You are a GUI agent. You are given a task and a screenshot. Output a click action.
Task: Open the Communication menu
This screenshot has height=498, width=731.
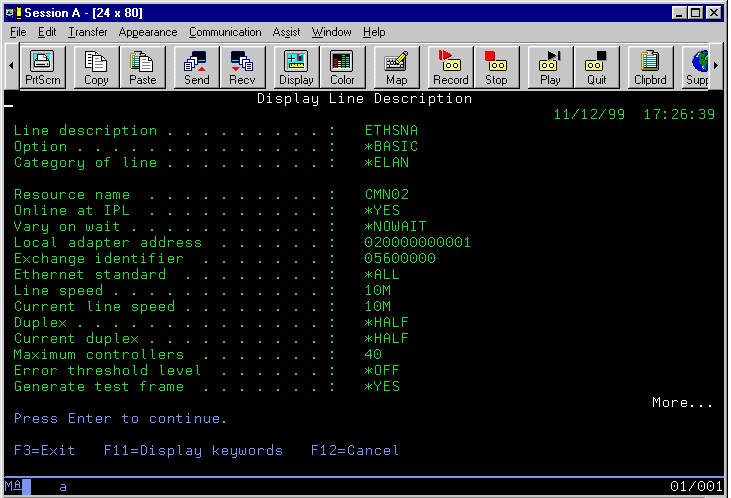point(225,32)
